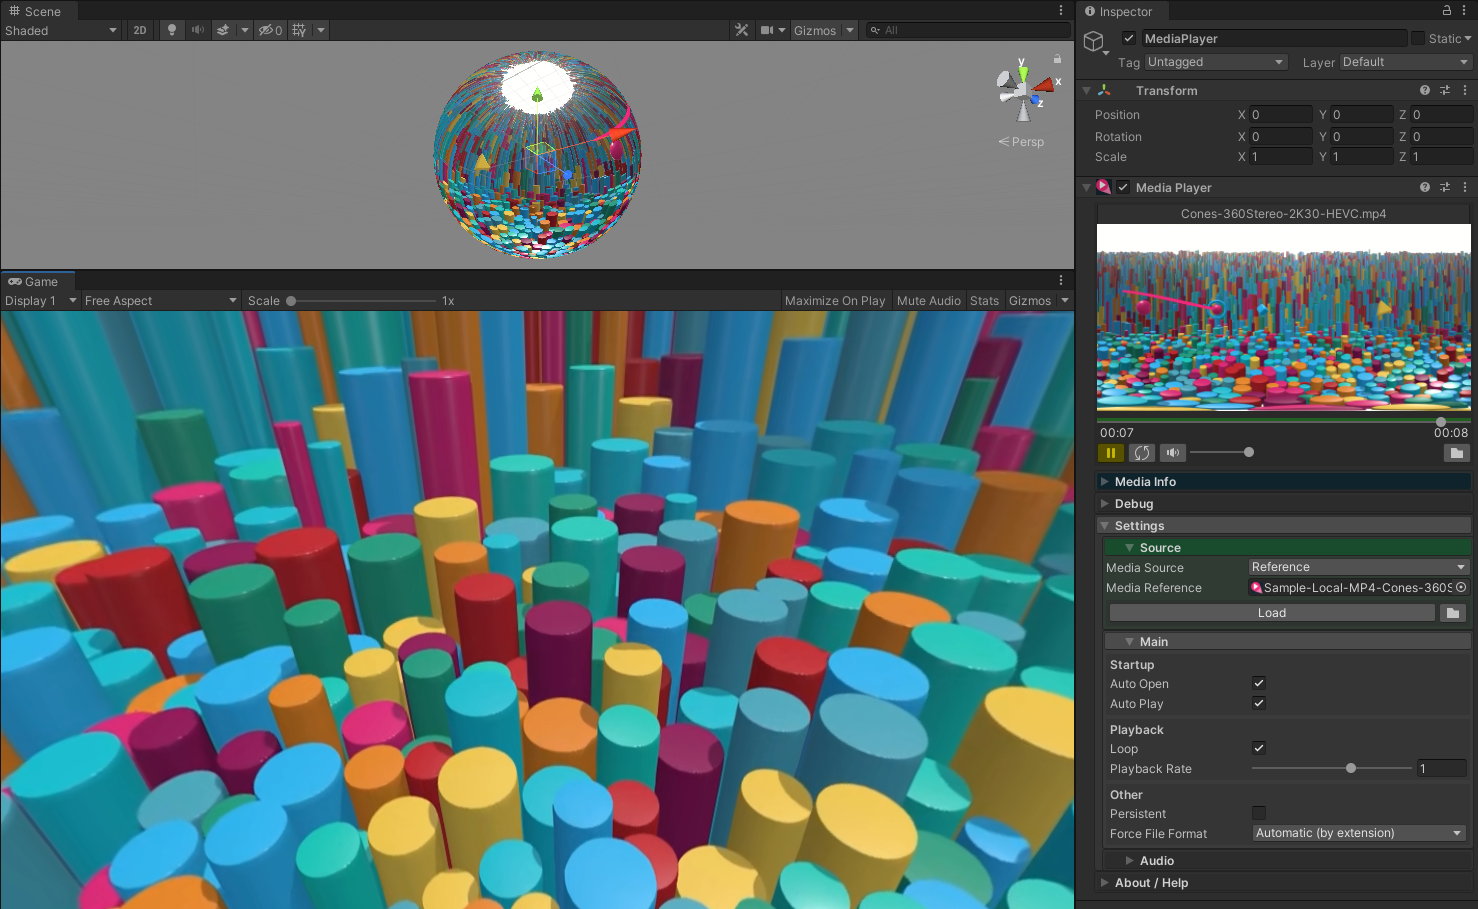Open Transform help icon
Image resolution: width=1478 pixels, height=909 pixels.
click(x=1425, y=90)
